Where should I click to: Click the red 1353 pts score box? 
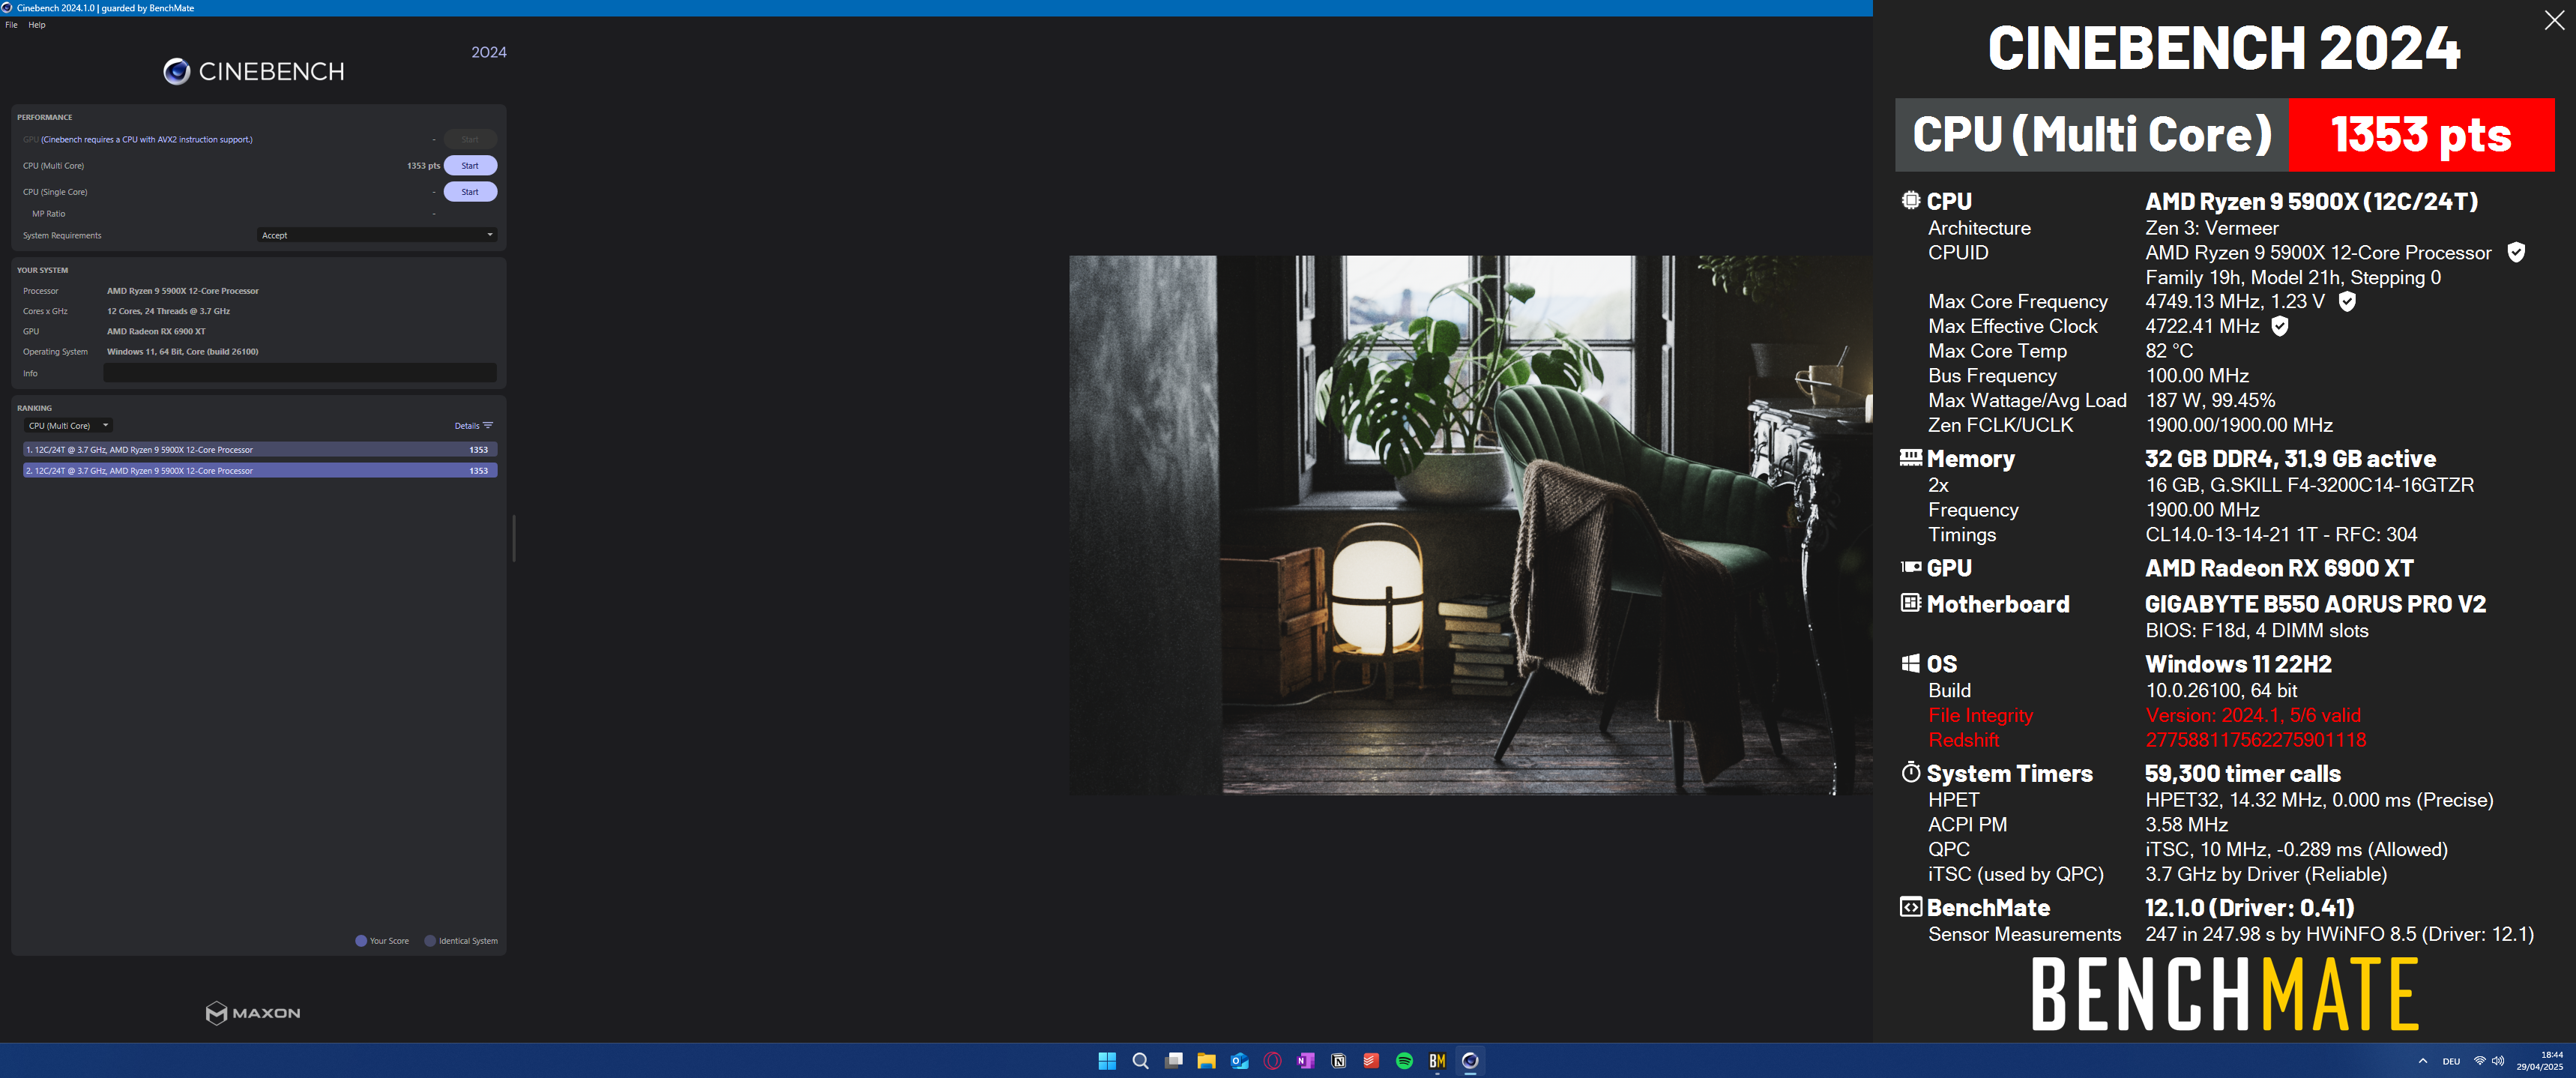click(2421, 135)
